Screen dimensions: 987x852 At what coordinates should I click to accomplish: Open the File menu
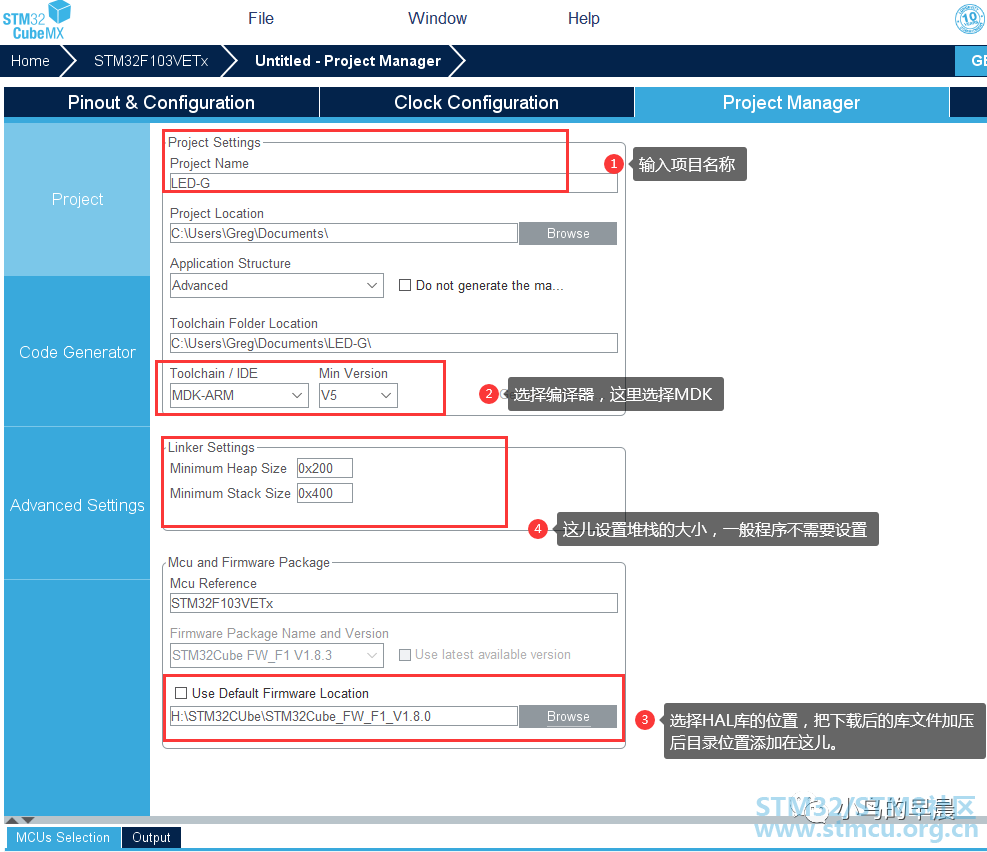261,18
